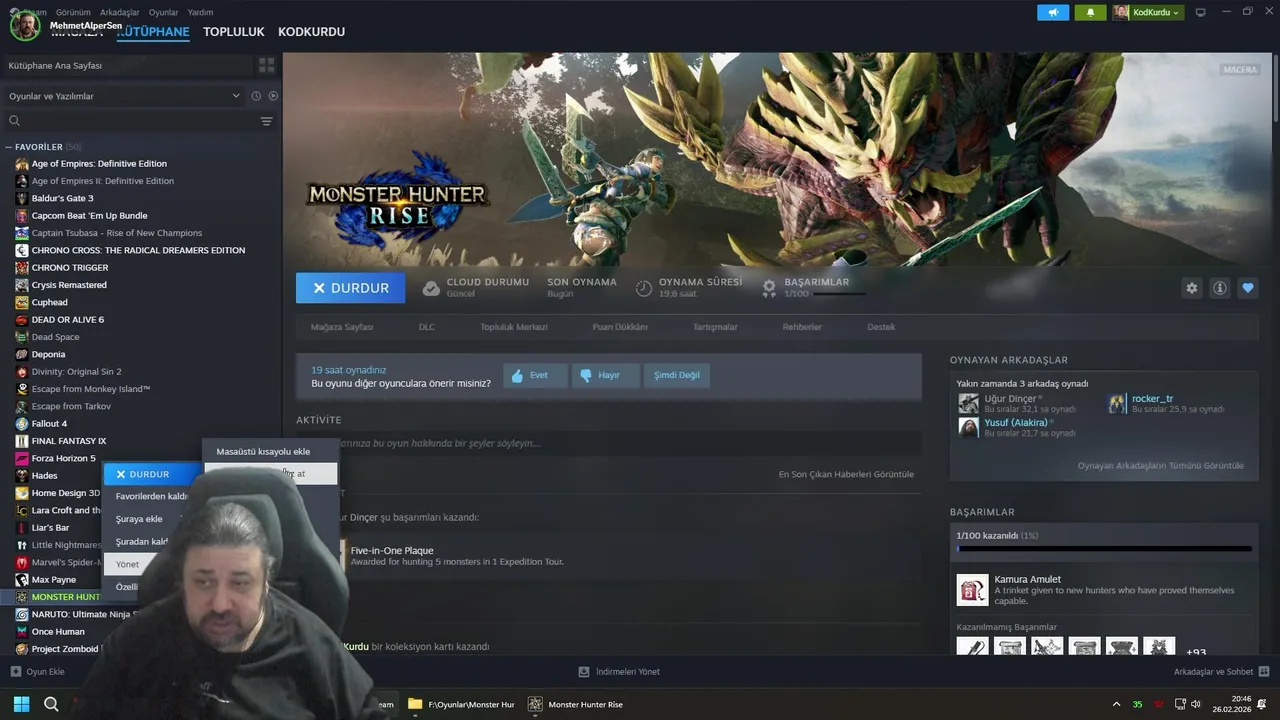Switch to KÜTÜPHANE tab
This screenshot has height=720, width=1280.
pyautogui.click(x=153, y=32)
